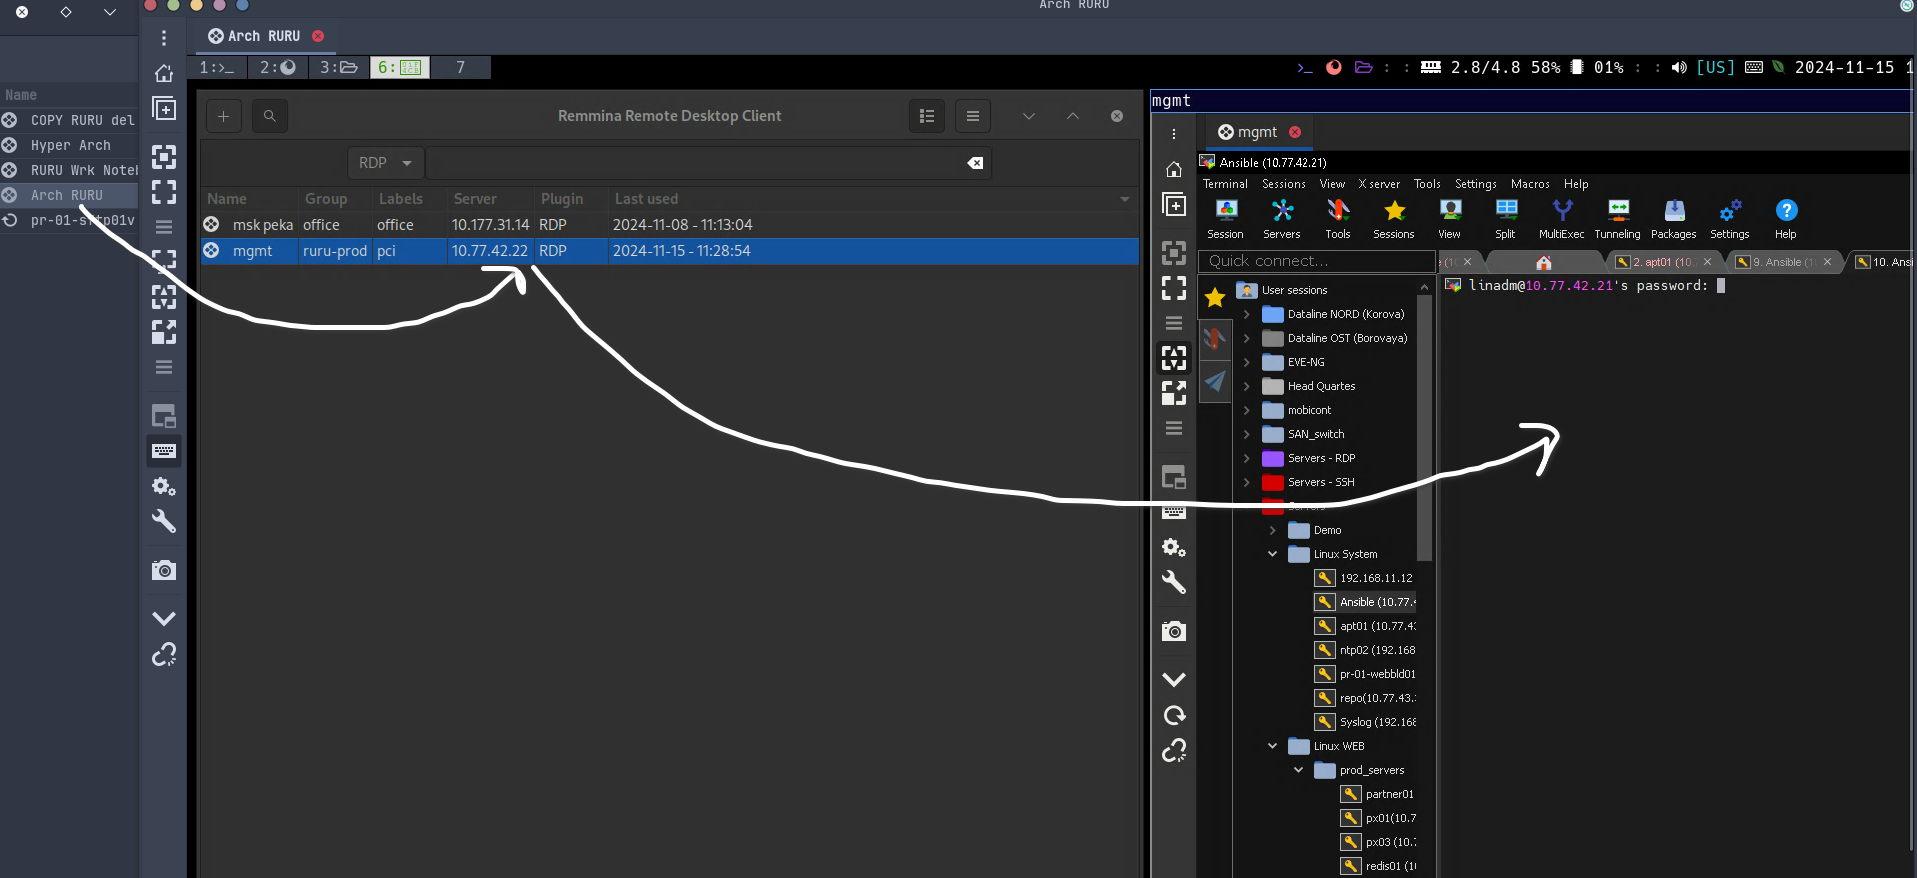Open Remmina hamburger main menu
This screenshot has height=878, width=1917.
tap(973, 116)
